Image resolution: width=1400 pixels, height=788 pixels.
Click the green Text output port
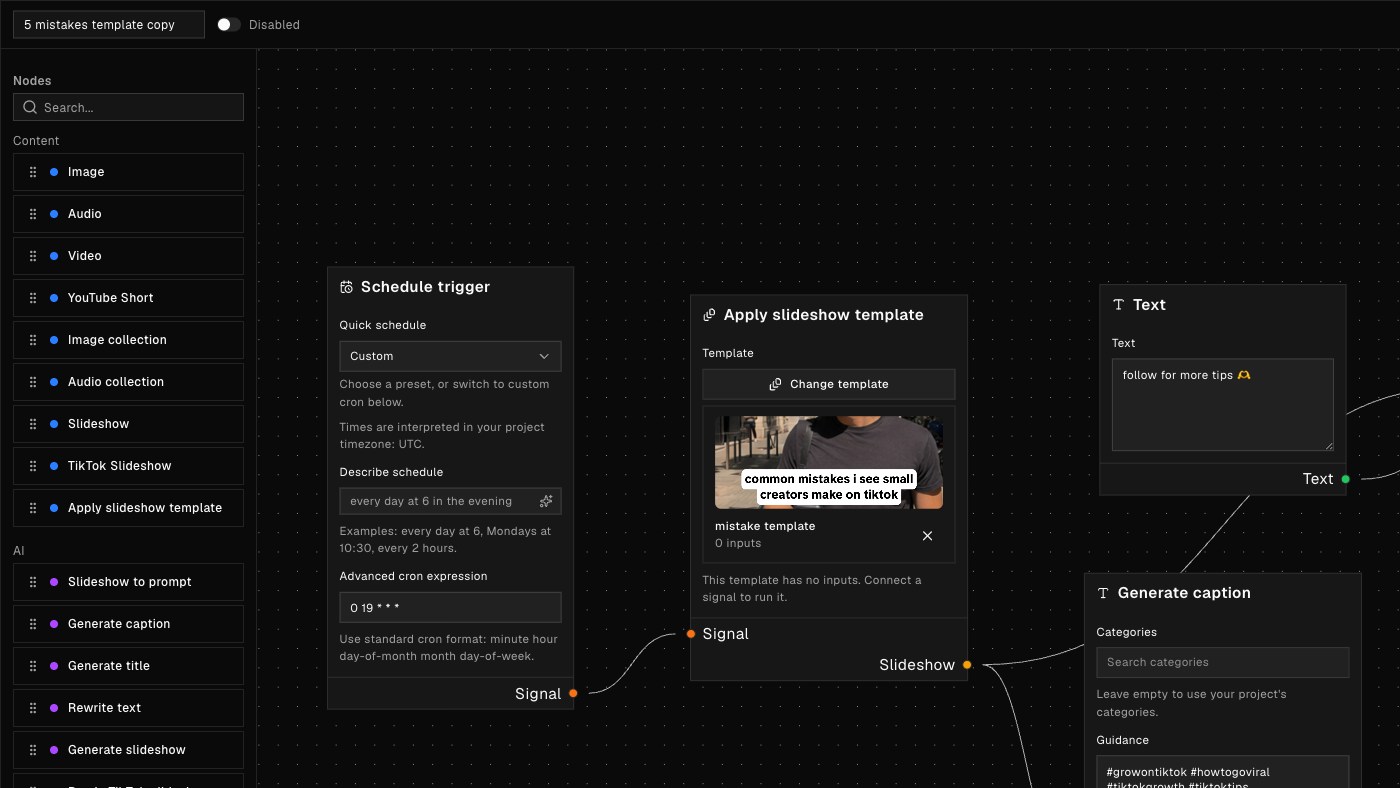pos(1345,479)
